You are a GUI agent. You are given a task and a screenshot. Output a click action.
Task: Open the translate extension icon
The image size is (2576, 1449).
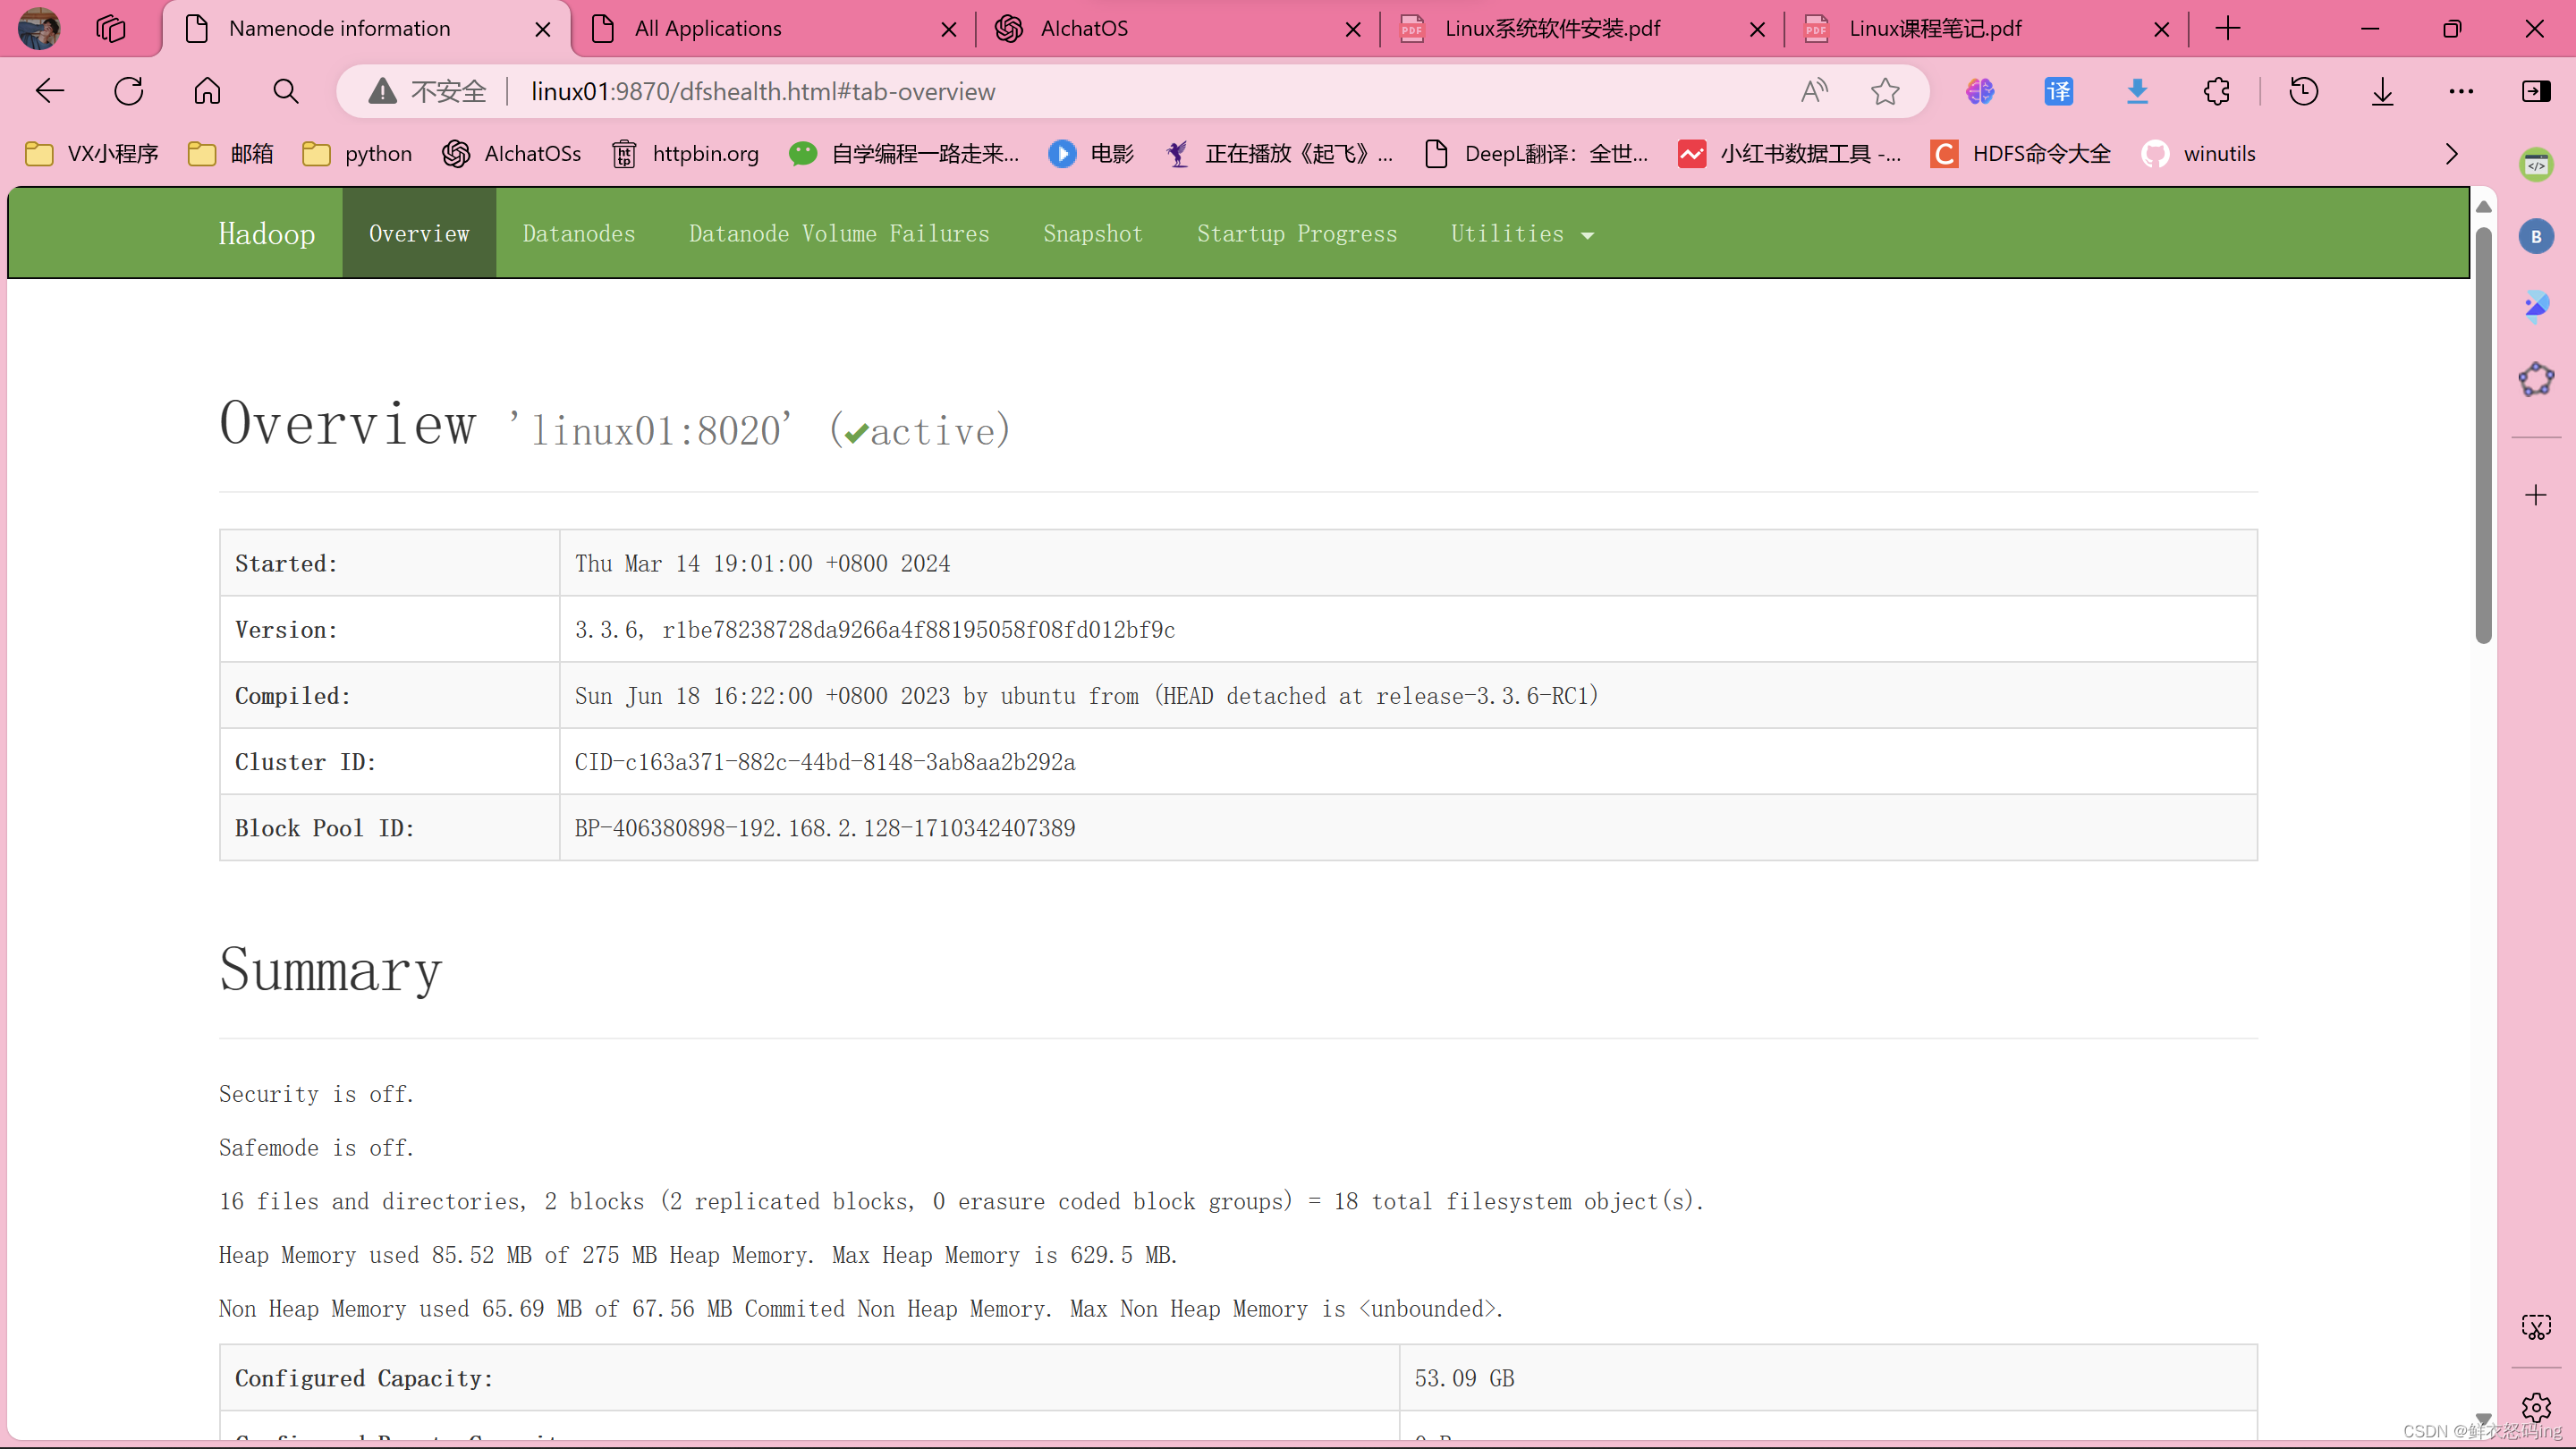point(2058,91)
